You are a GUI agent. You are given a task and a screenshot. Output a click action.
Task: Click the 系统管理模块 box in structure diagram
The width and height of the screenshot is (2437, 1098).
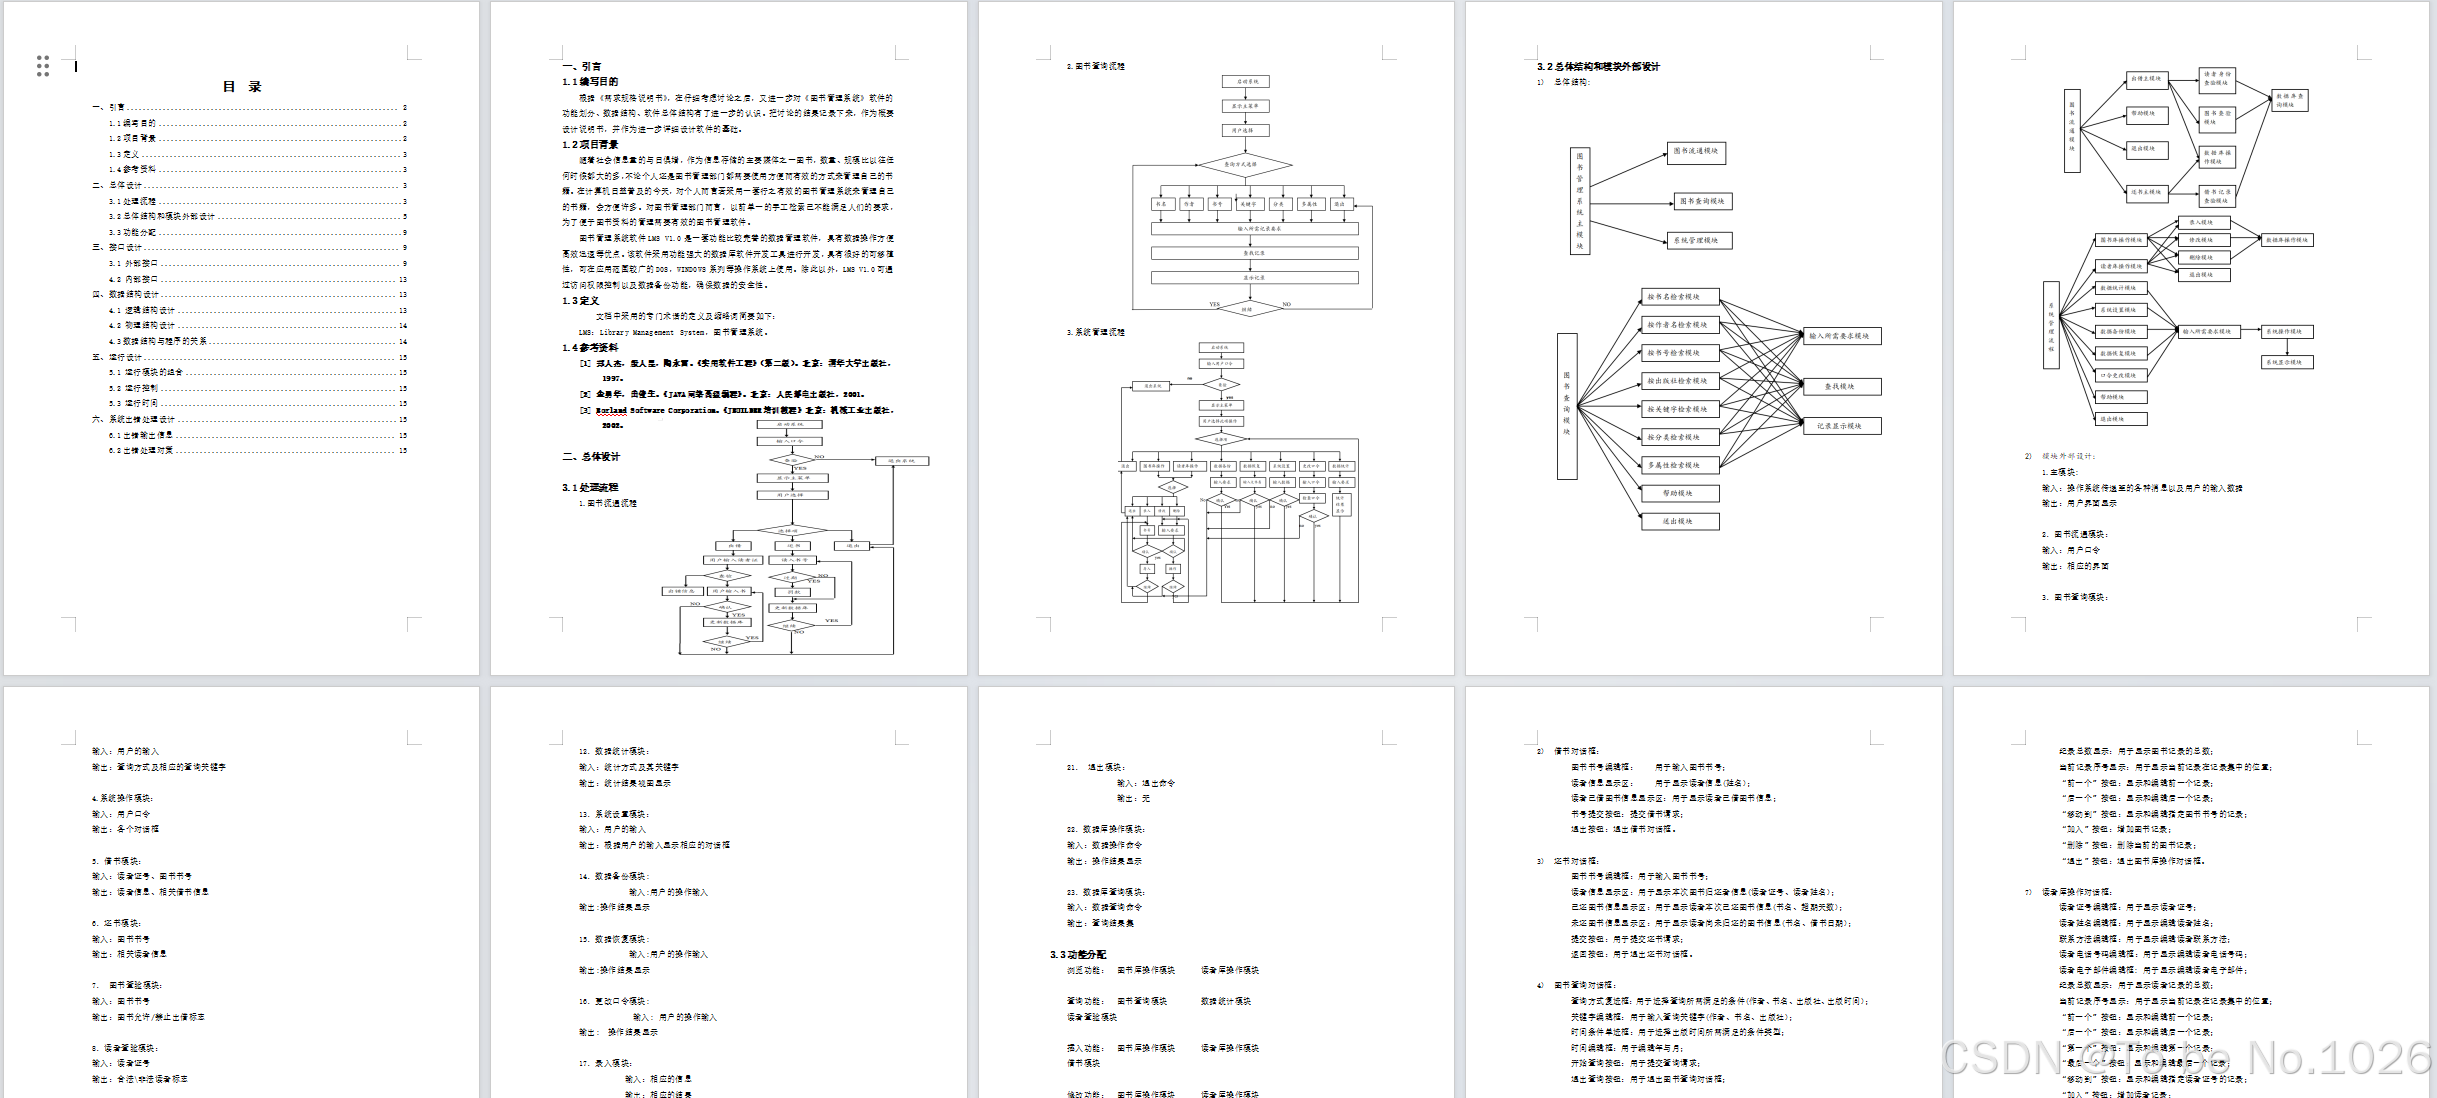pyautogui.click(x=1699, y=240)
